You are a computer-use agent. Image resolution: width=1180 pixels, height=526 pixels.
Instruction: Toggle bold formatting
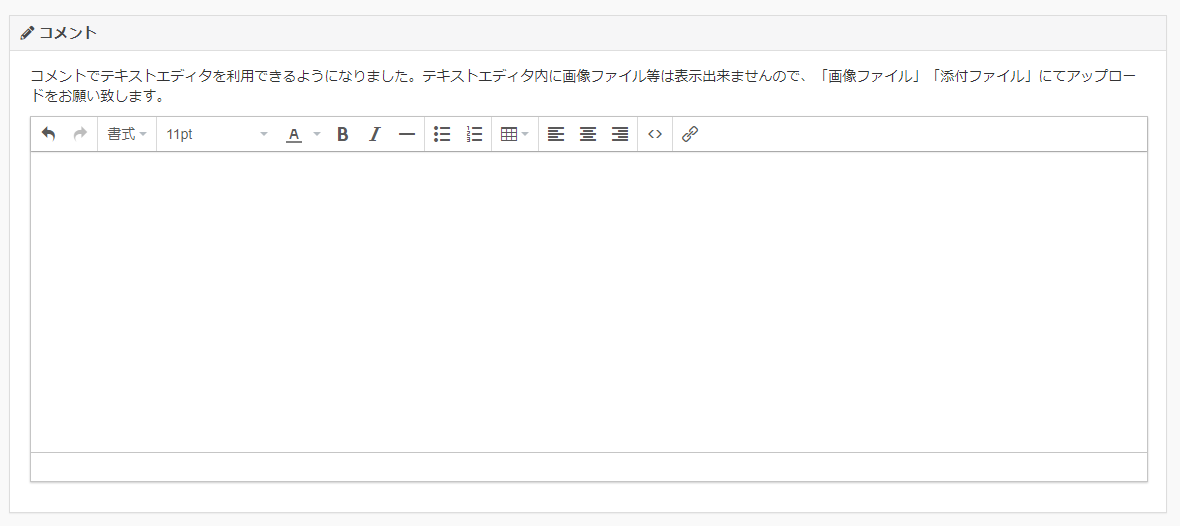(x=342, y=134)
